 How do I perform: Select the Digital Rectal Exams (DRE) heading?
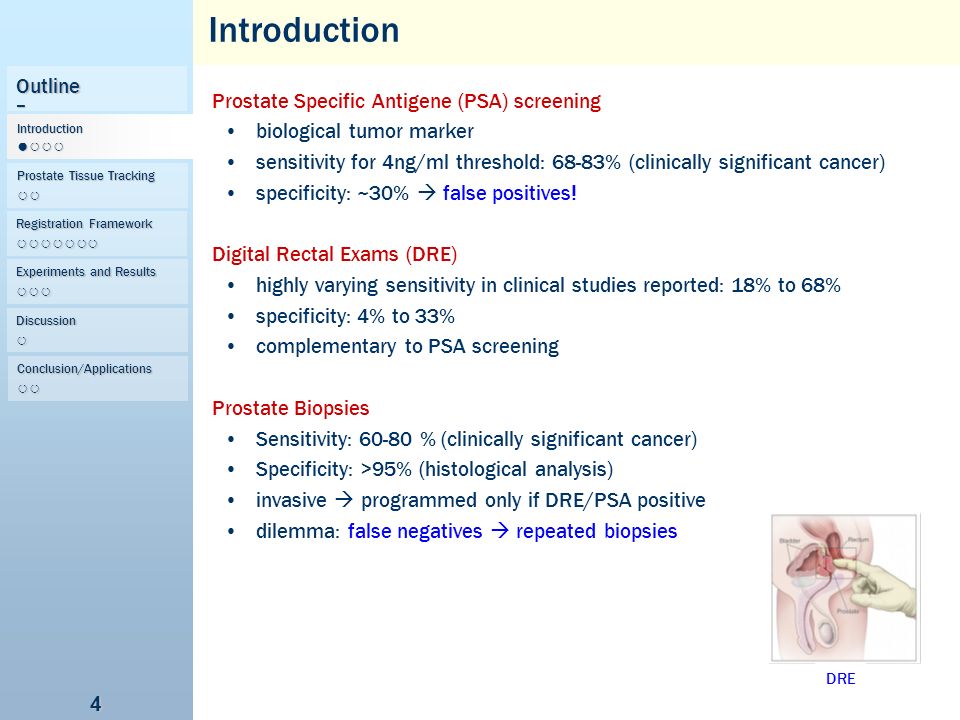(334, 254)
